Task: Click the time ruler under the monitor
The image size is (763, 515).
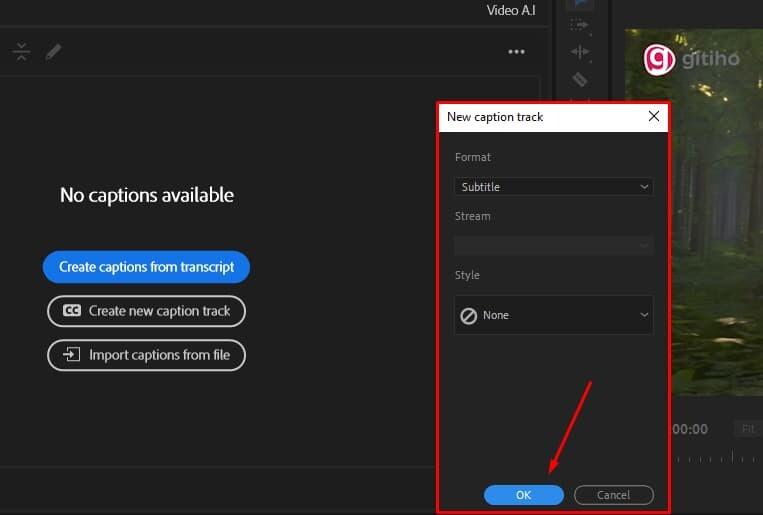Action: coord(717,458)
